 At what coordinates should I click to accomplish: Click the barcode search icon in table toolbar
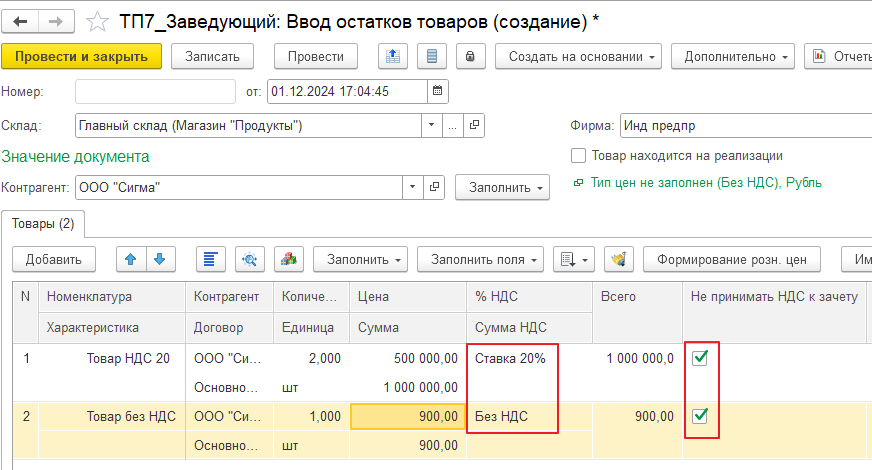(x=250, y=259)
